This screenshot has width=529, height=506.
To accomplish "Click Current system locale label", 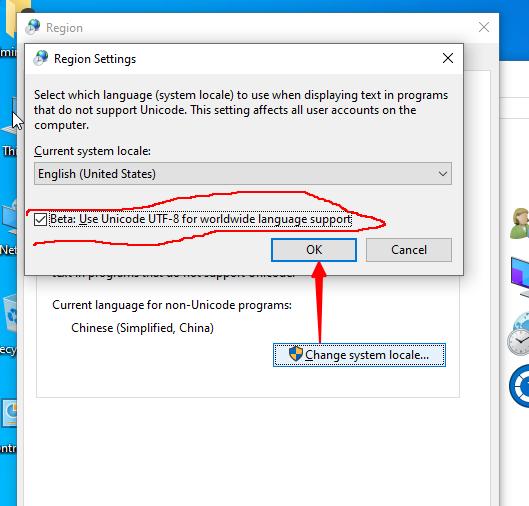I will (x=92, y=151).
